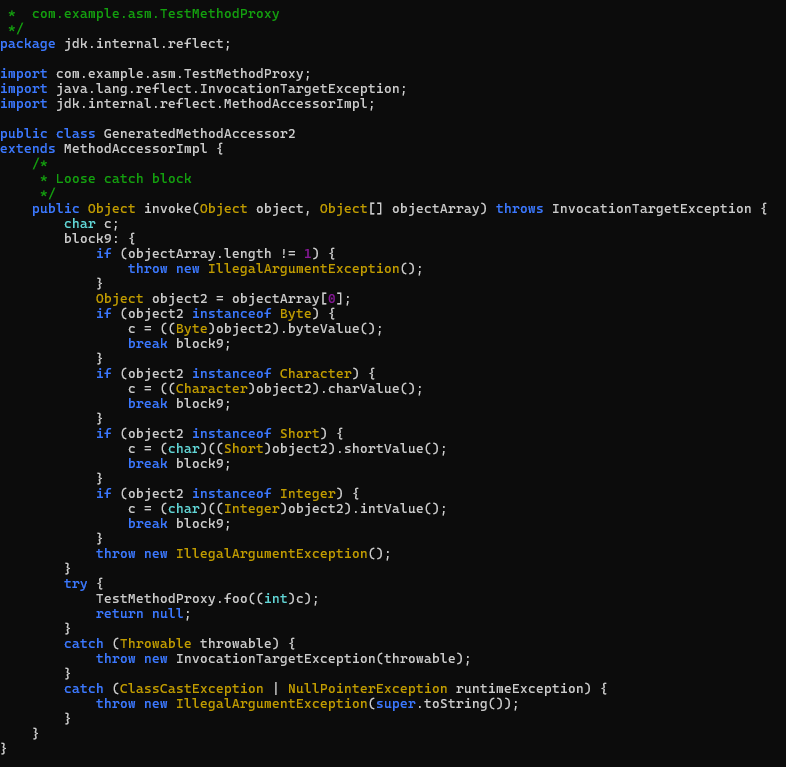
Task: Click the 'Loose catch block' comment
Action: pos(123,179)
